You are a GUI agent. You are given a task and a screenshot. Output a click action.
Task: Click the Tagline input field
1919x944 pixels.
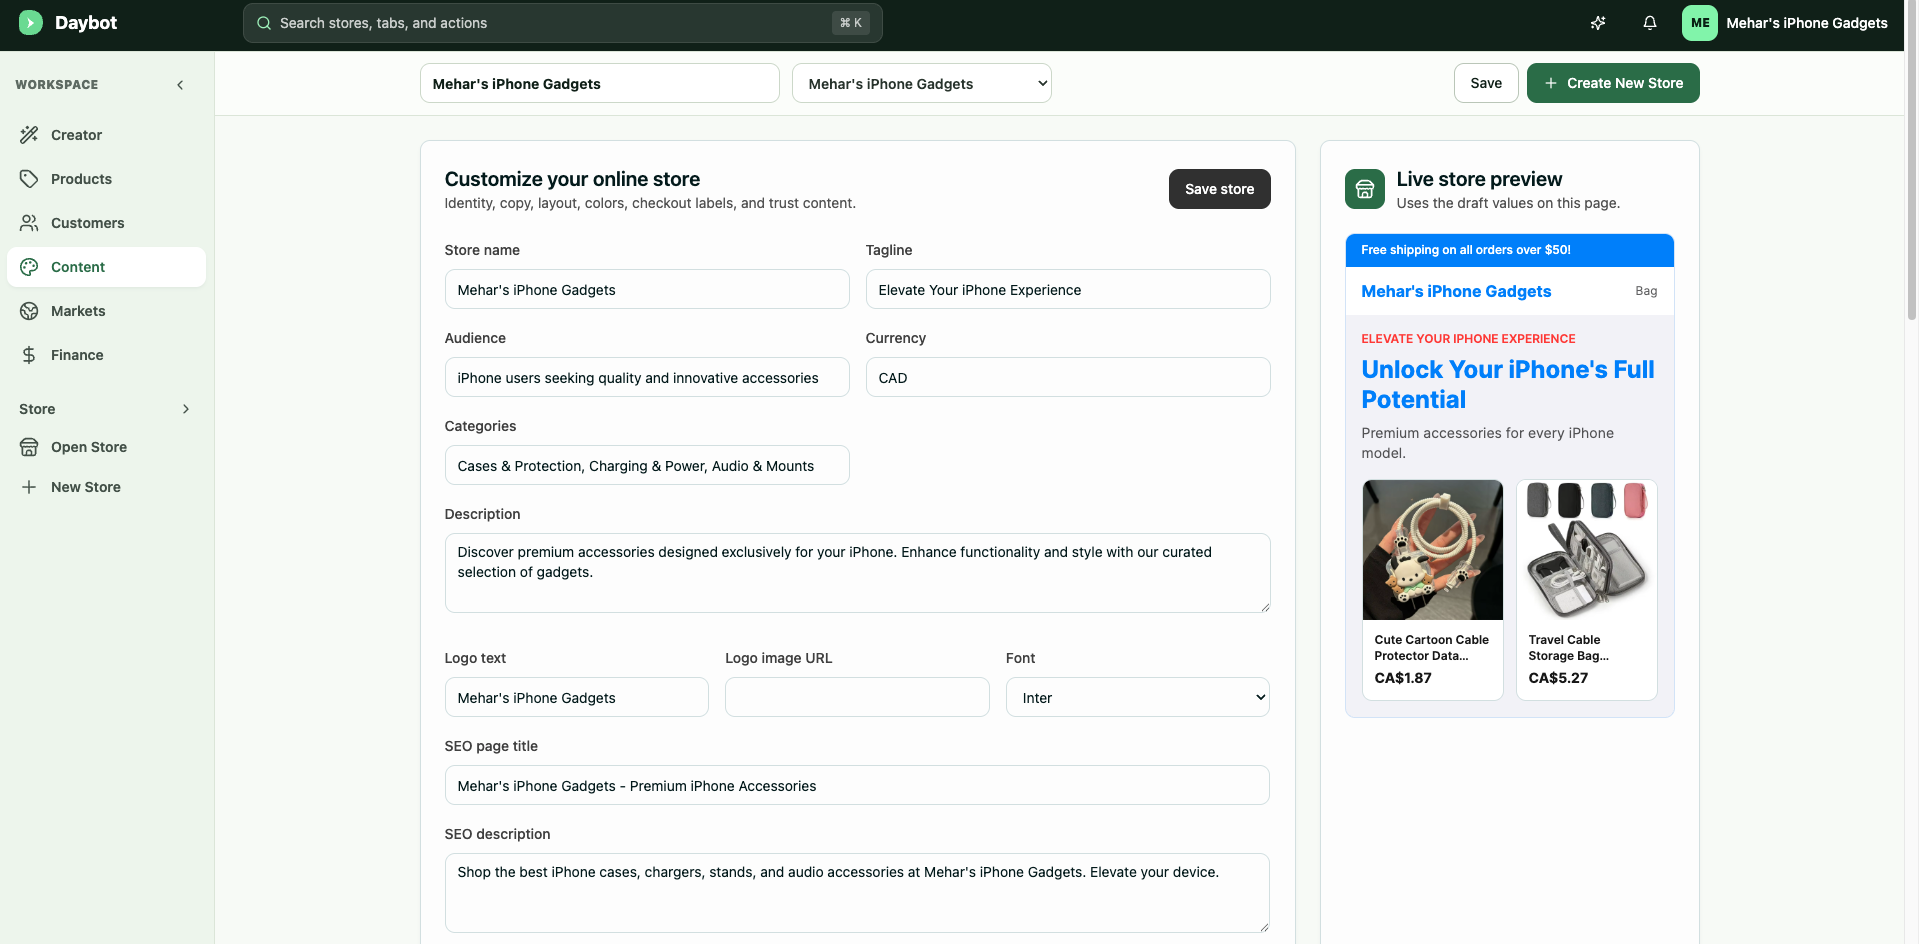(x=1068, y=289)
